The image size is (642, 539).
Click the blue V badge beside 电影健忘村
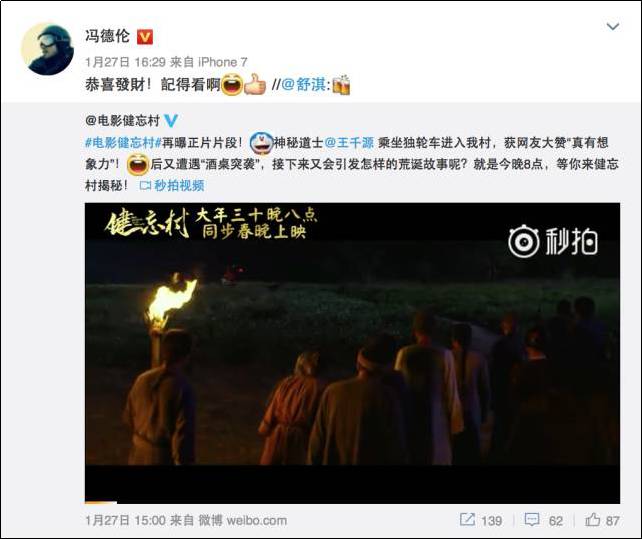point(171,120)
